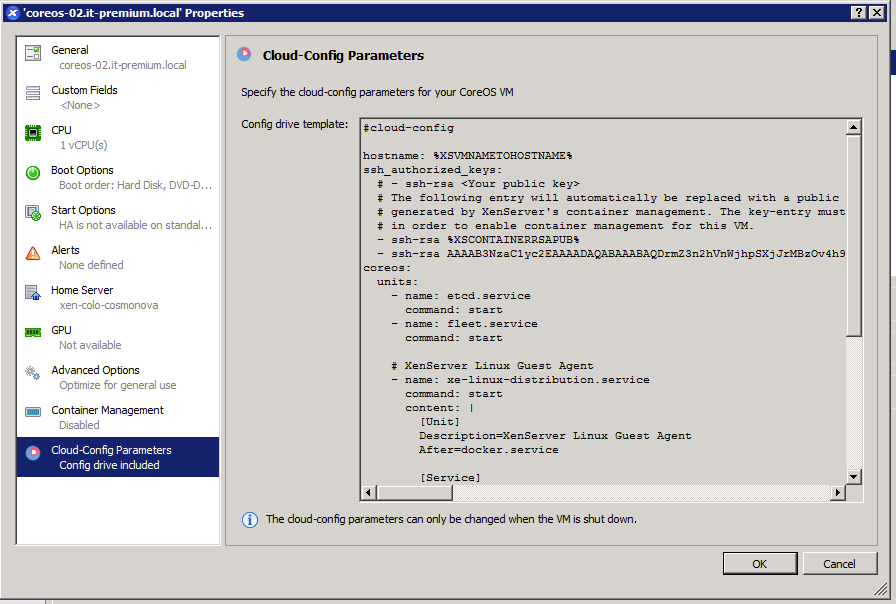Click the dialog resize grip corner
Image resolution: width=896 pixels, height=604 pixels.
(x=880, y=590)
